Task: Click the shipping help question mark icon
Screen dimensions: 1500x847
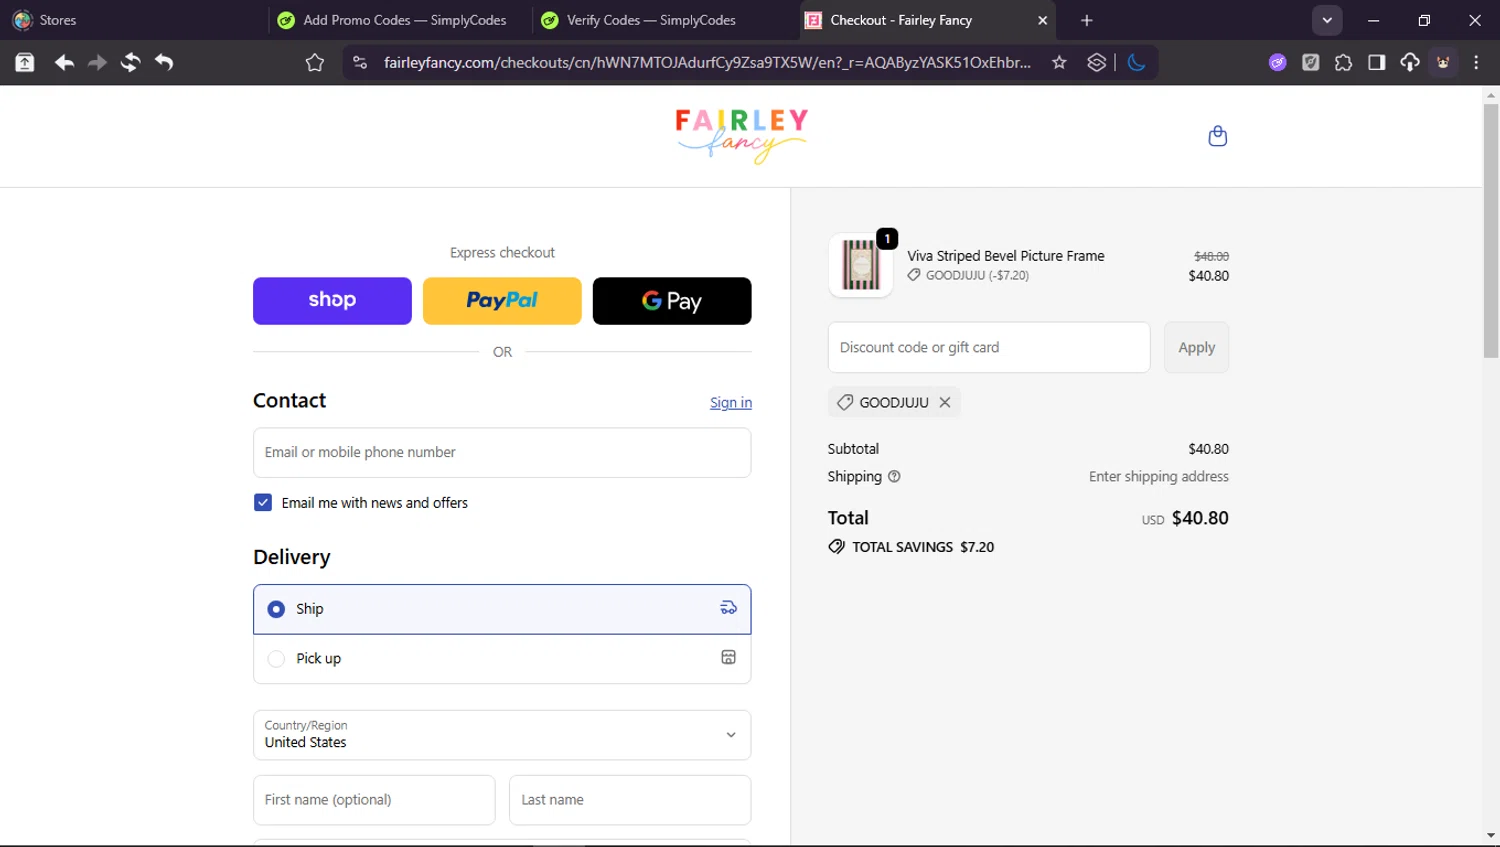Action: pyautogui.click(x=894, y=477)
